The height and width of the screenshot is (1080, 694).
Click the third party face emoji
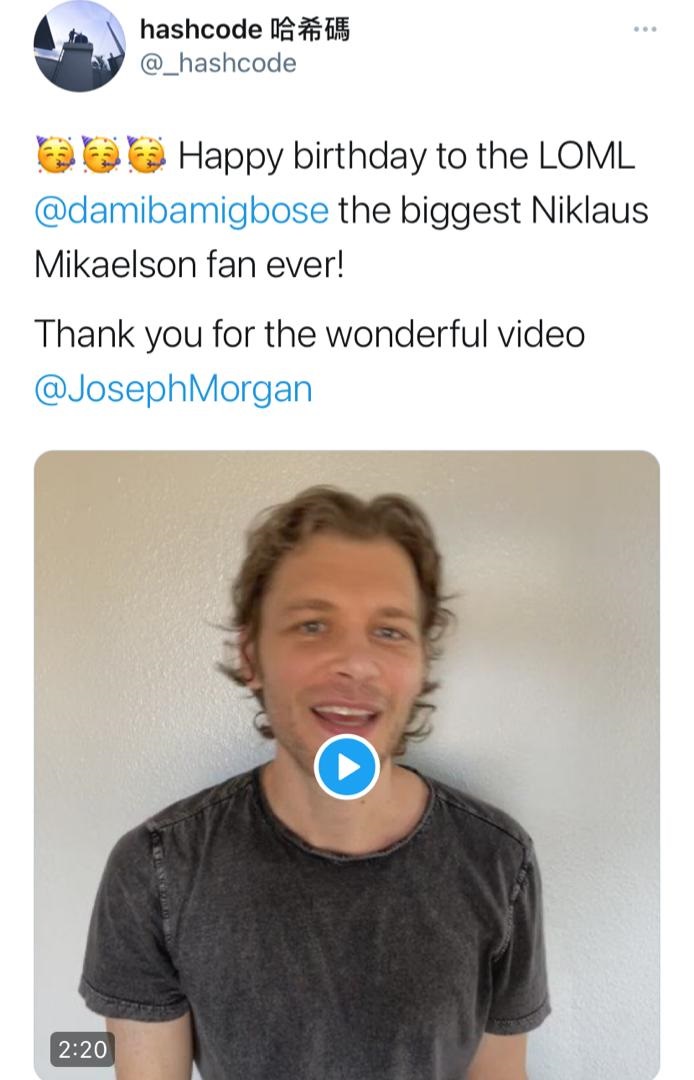click(146, 154)
